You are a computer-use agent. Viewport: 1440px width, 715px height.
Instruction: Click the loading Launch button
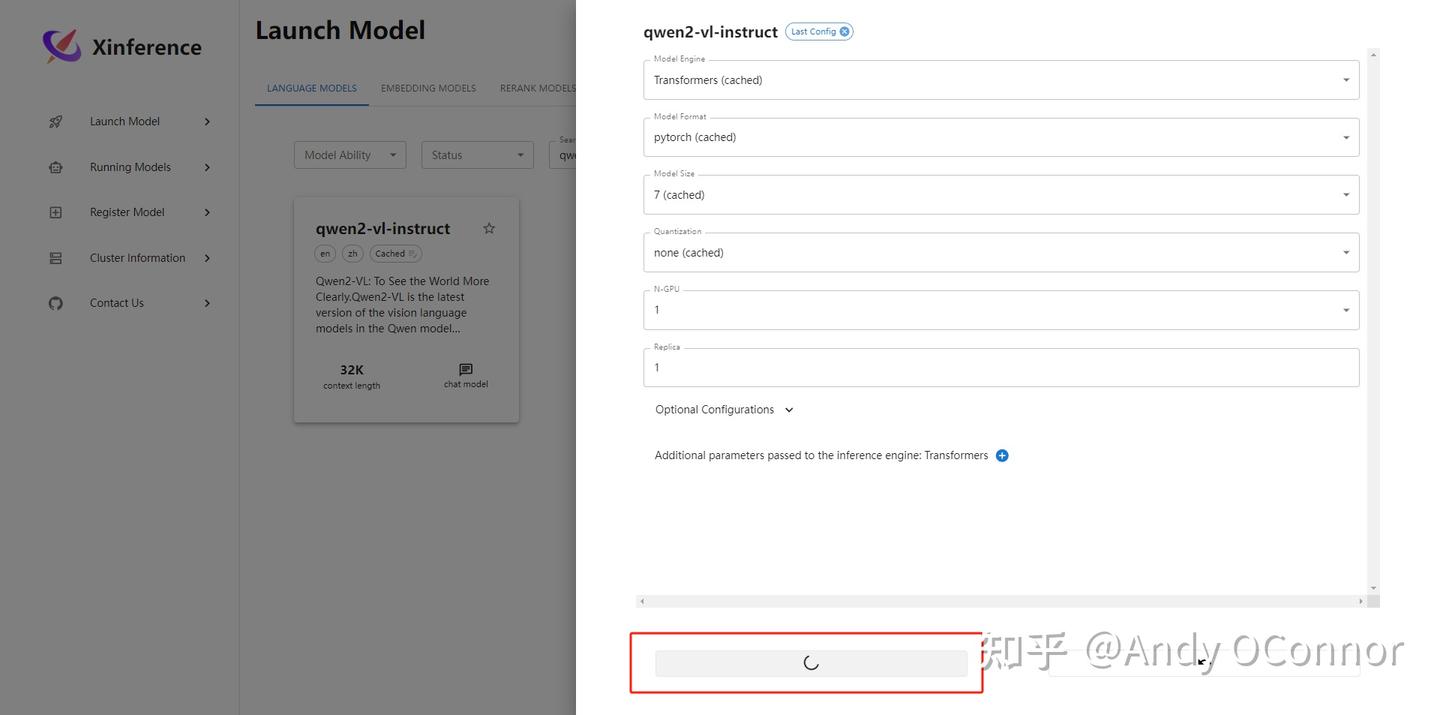pyautogui.click(x=810, y=662)
